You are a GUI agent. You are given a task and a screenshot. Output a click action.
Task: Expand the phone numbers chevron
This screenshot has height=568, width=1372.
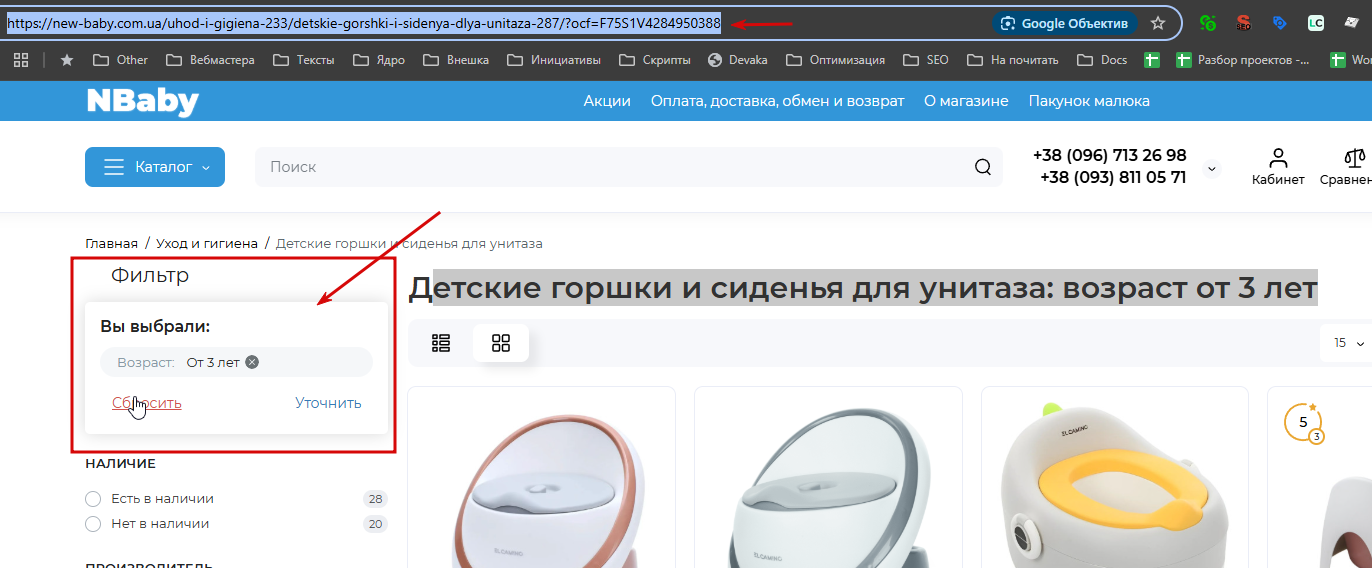(1212, 168)
